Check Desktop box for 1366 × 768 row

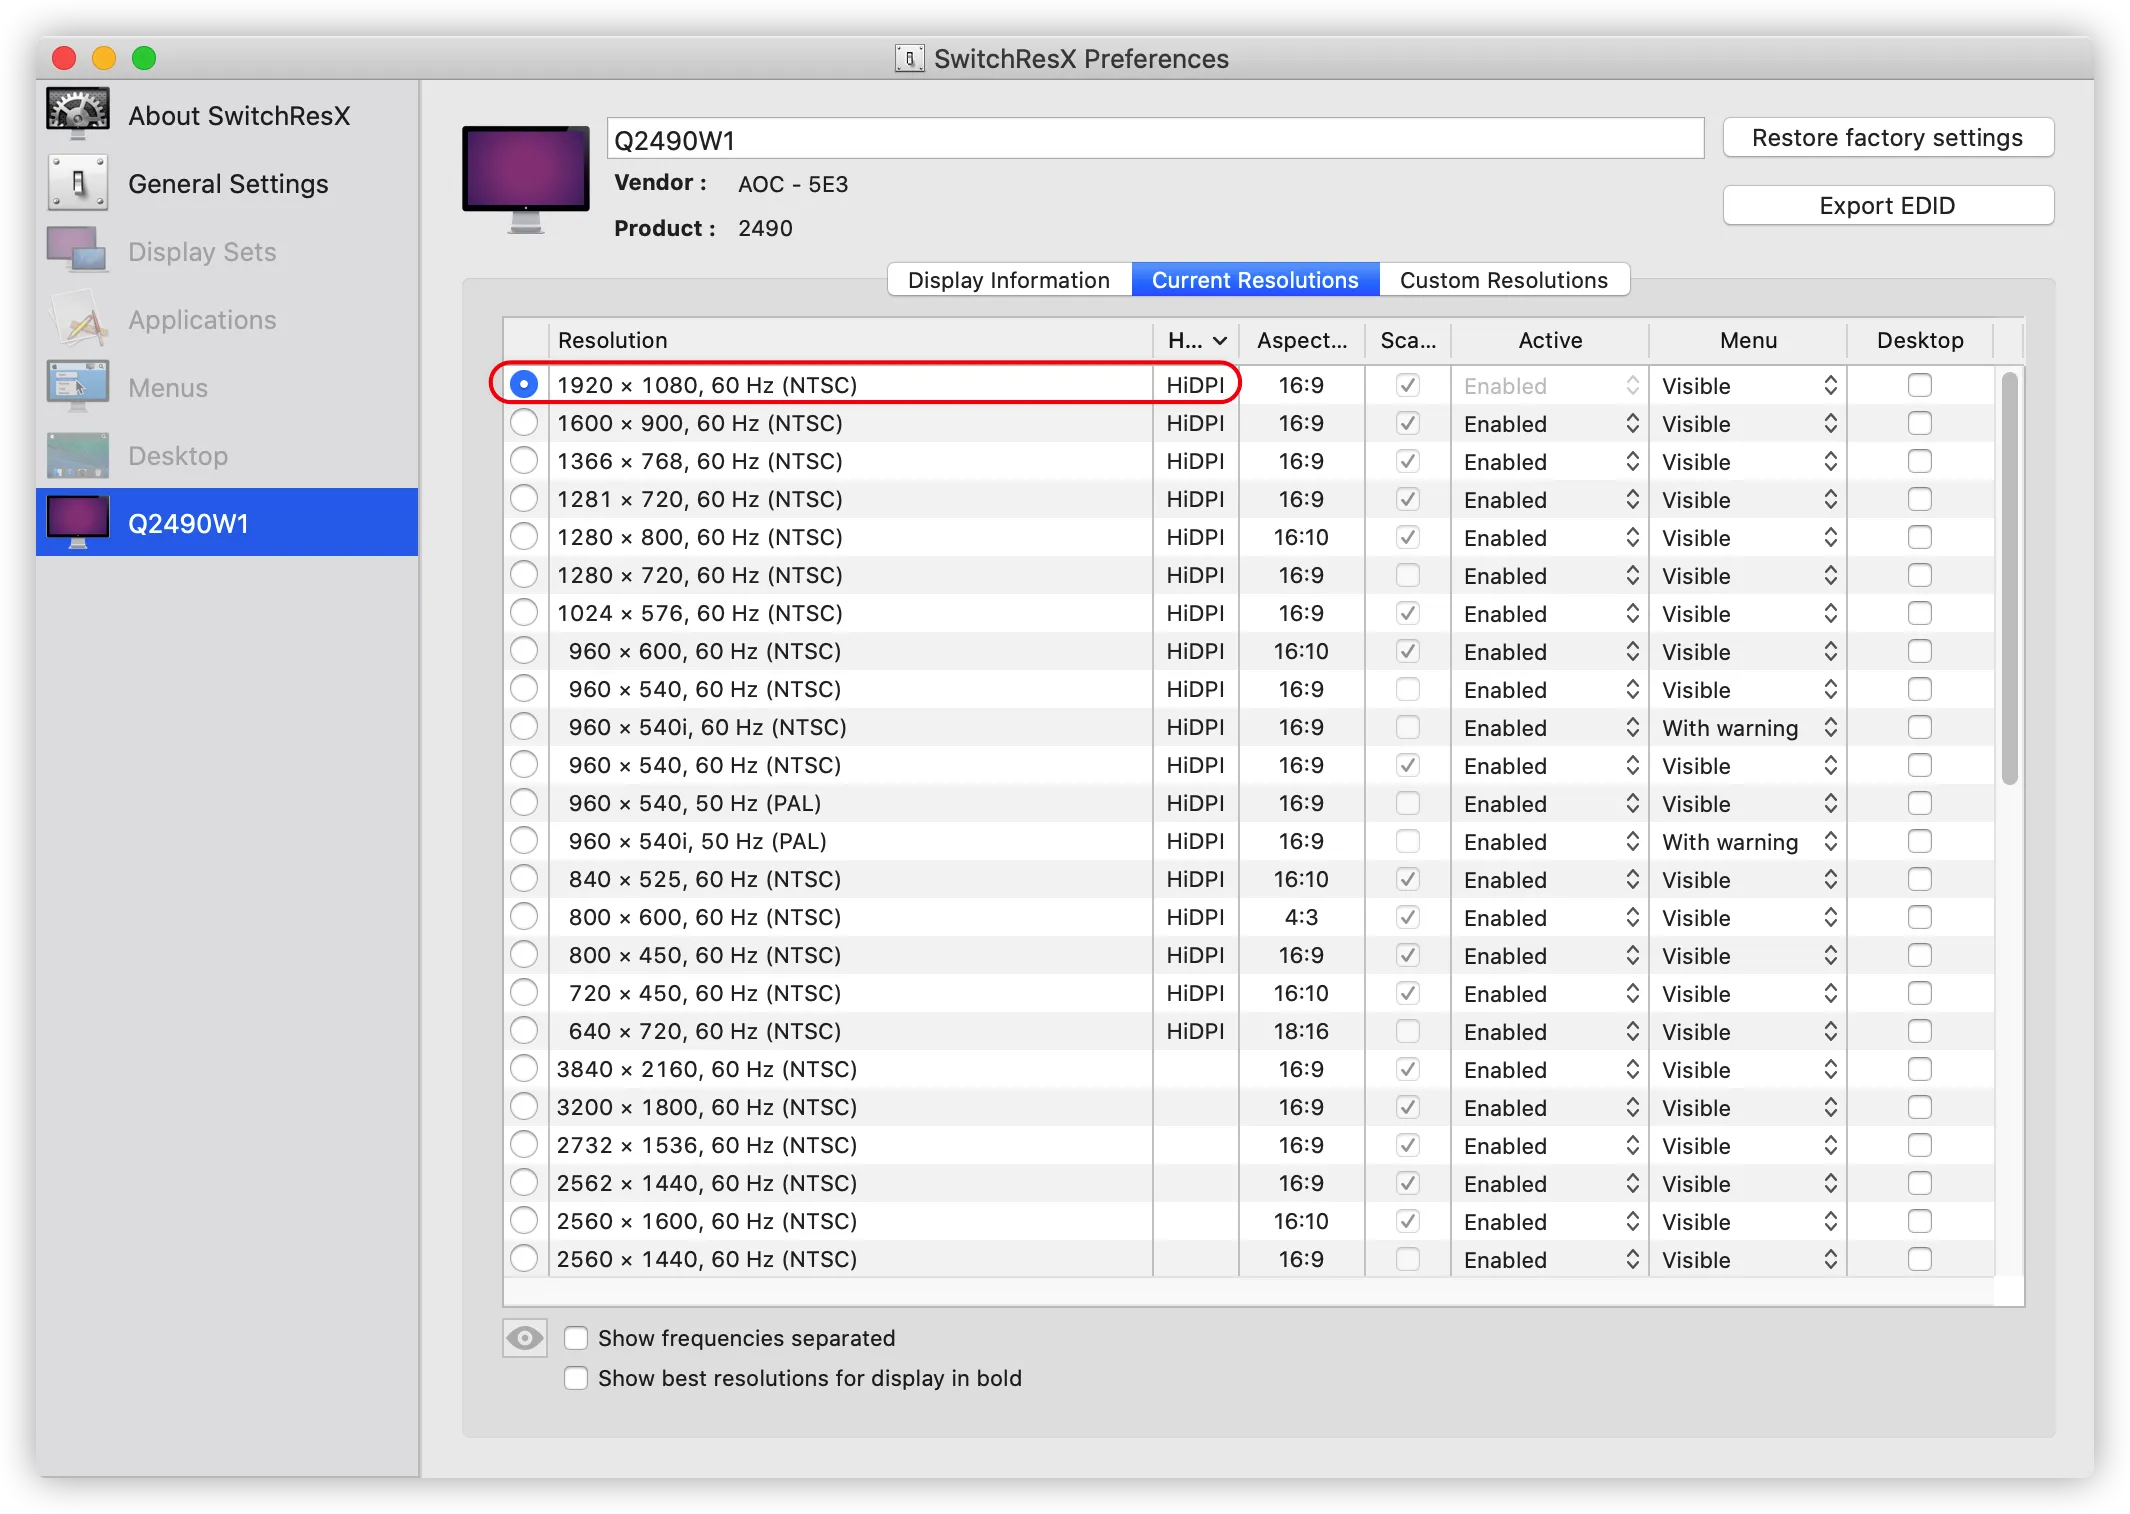tap(1919, 461)
